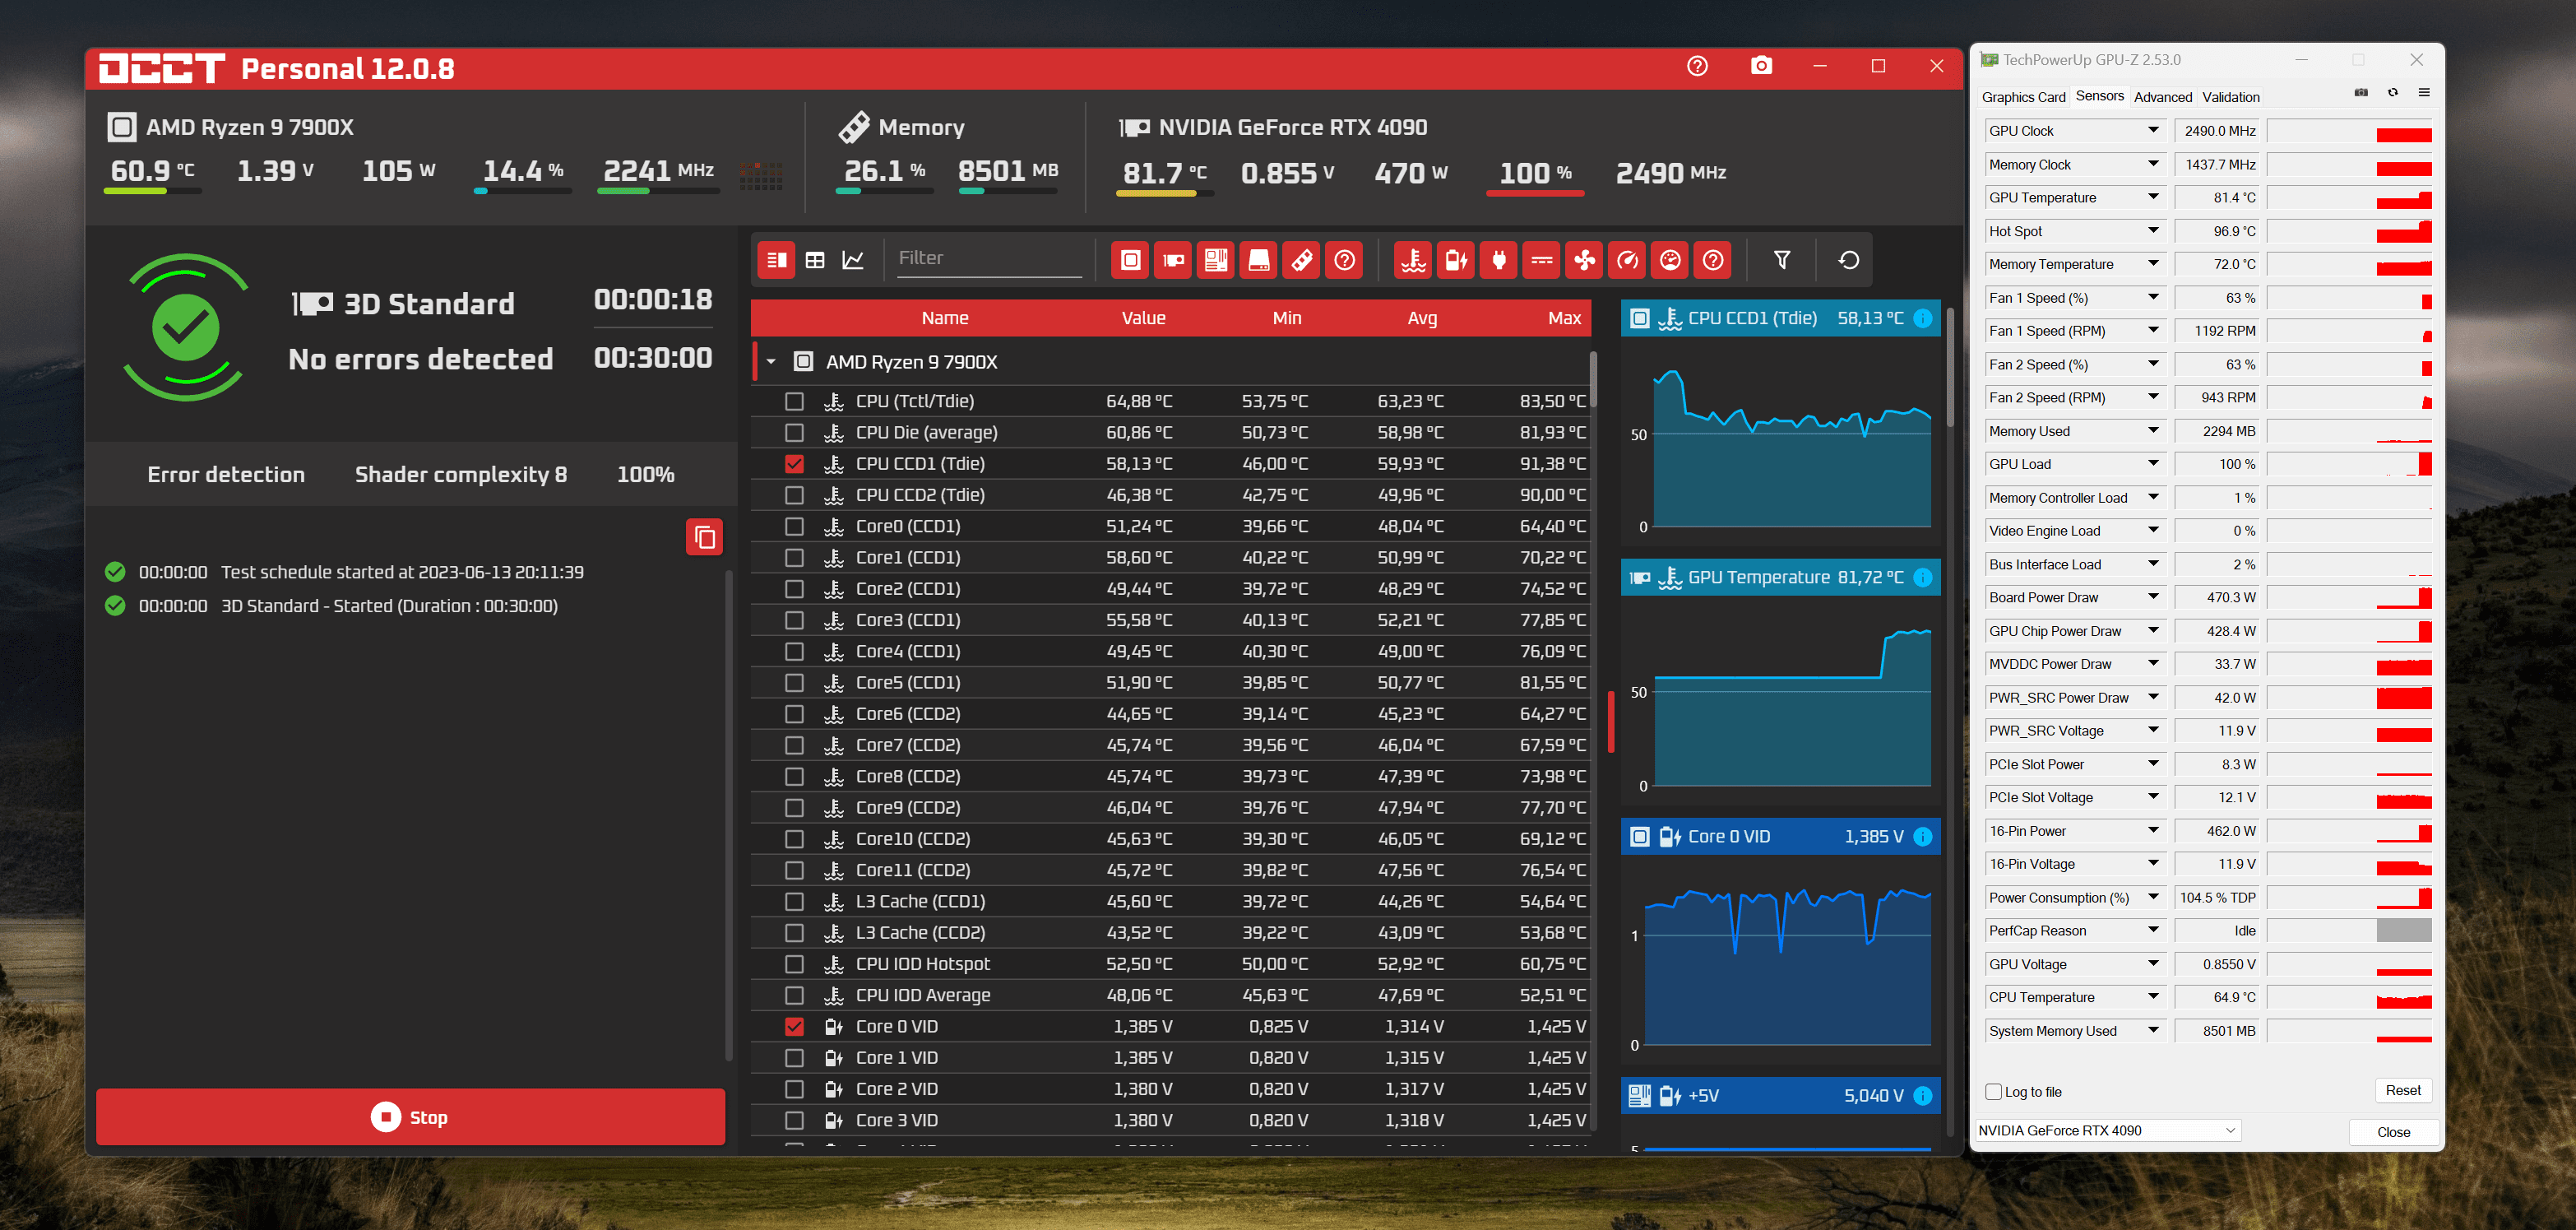Check the CPU (Tctl/Tdie) checkbox
The image size is (2576, 1230).
point(794,401)
